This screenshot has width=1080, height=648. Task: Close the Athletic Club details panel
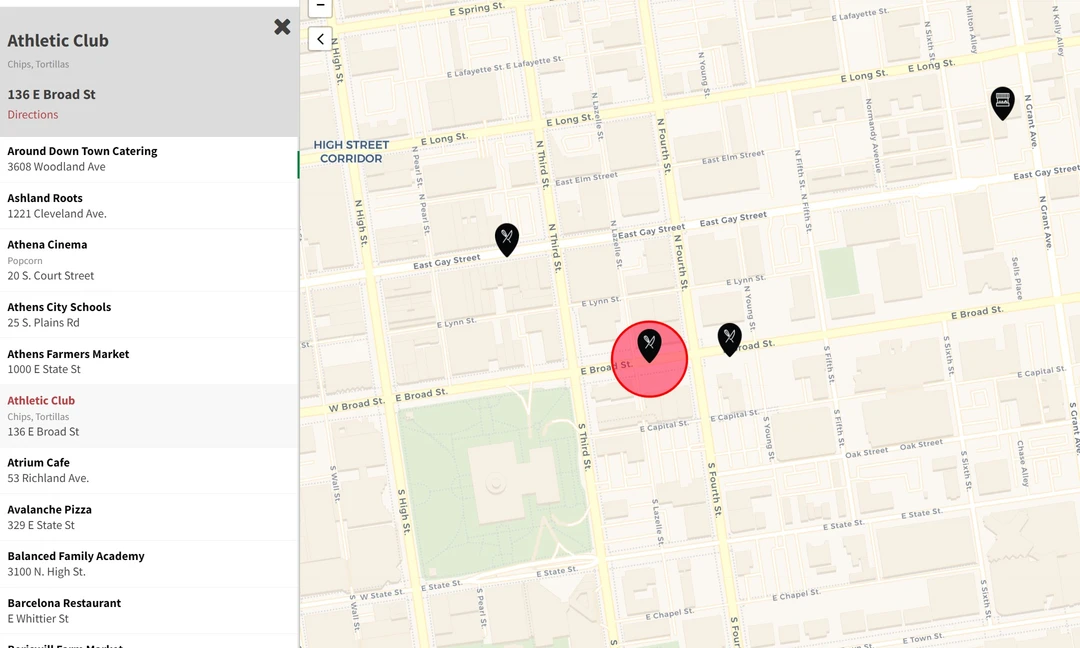click(282, 27)
